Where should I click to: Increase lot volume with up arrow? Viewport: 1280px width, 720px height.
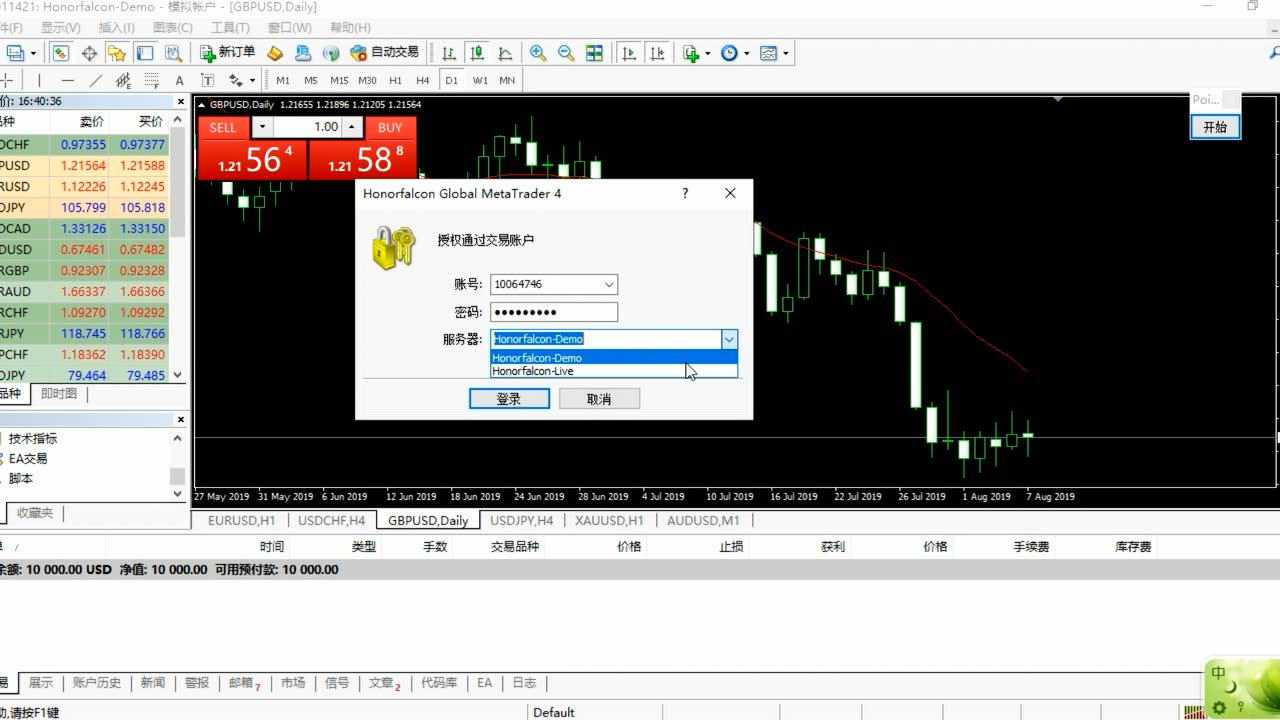coord(351,127)
